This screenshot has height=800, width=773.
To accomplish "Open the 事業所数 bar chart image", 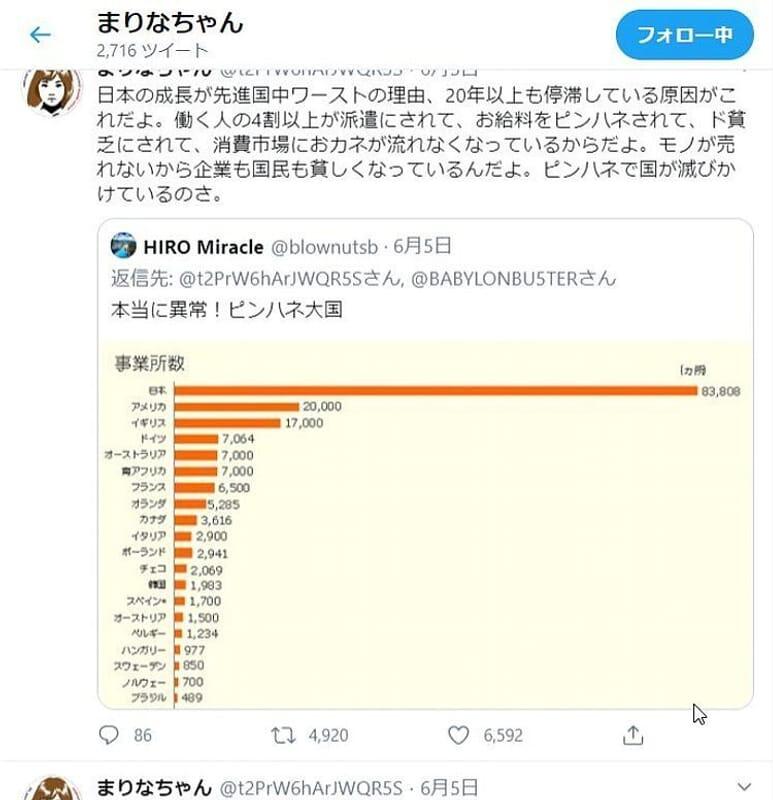I will tap(426, 524).
